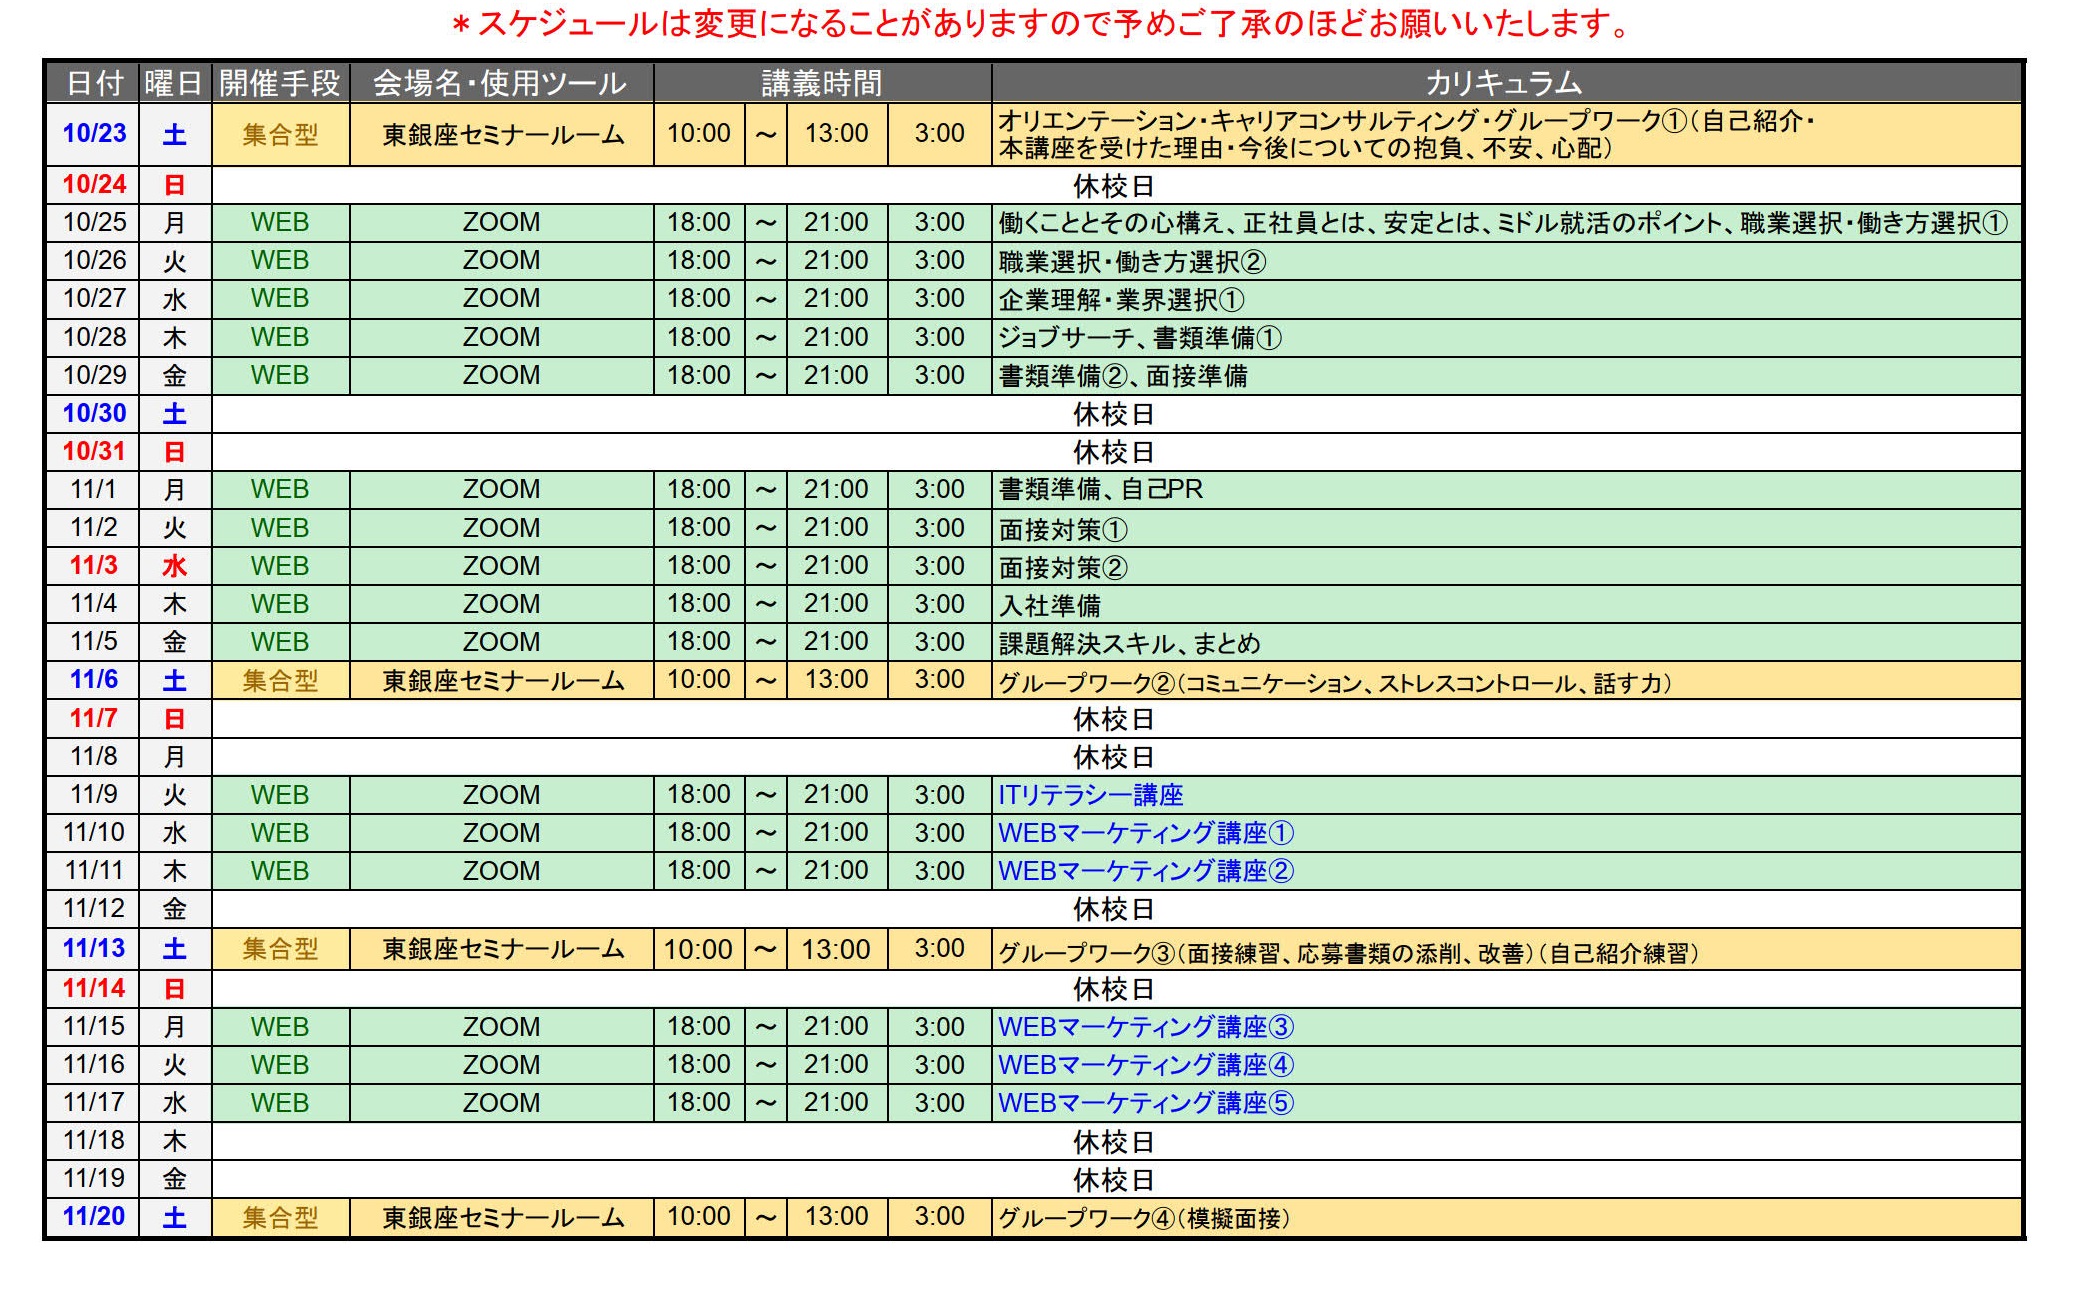Viewport: 2081px width, 1301px height.
Task: Select the 10/30 date cell
Action: (93, 414)
